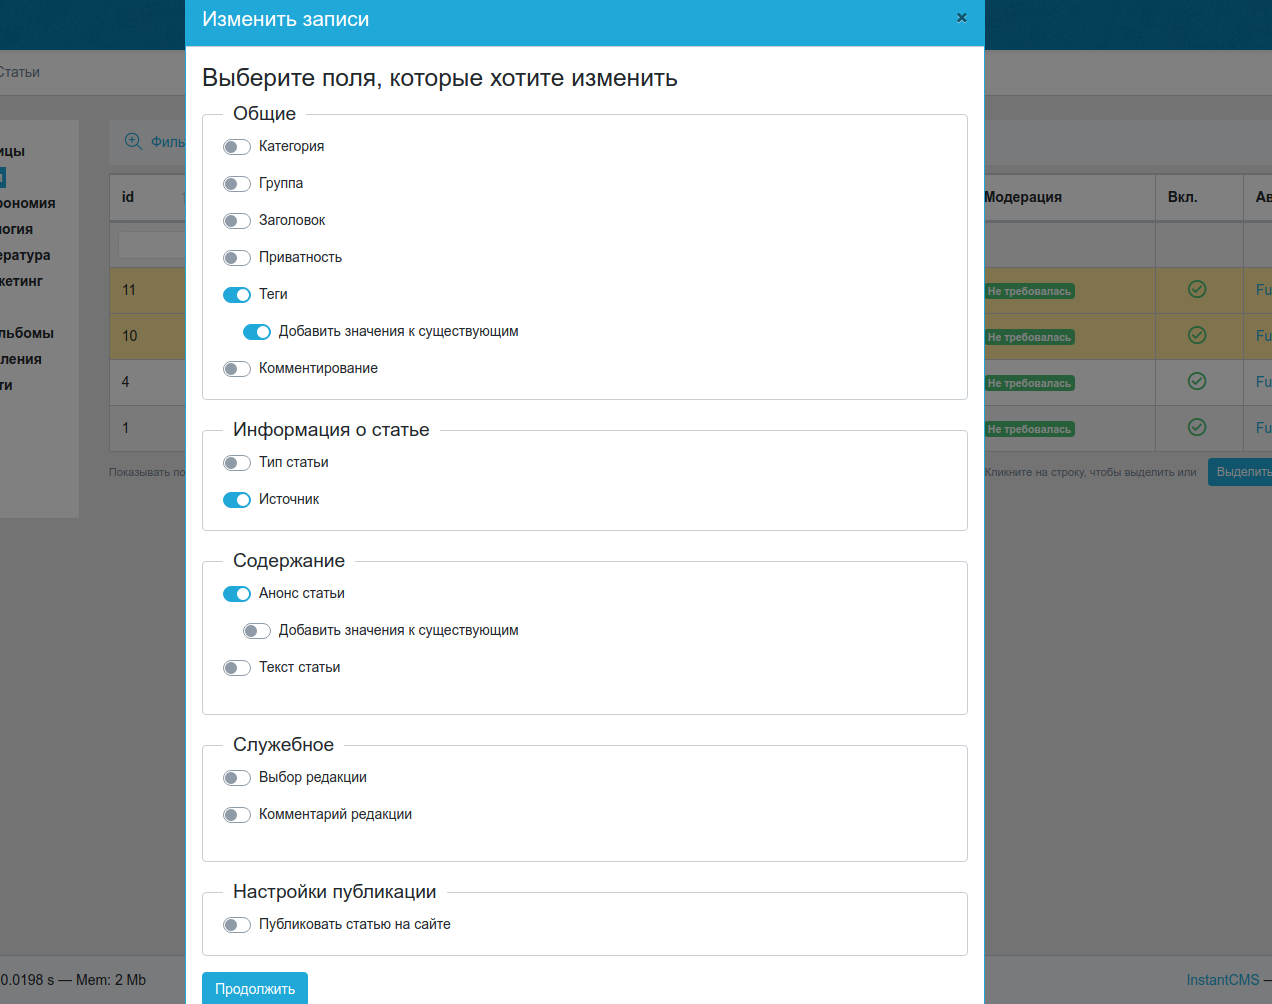1272x1004 pixels.
Task: Enable the Приватность toggle
Action: click(237, 257)
